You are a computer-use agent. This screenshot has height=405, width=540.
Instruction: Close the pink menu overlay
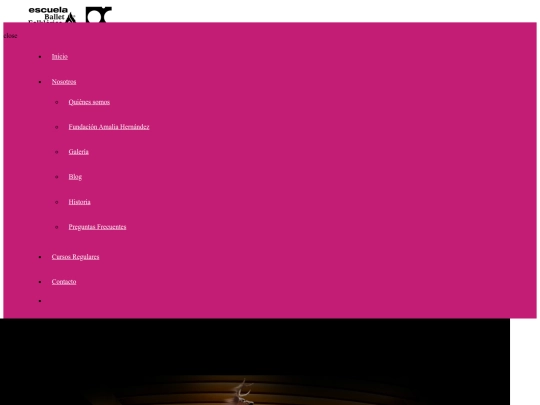(x=10, y=36)
